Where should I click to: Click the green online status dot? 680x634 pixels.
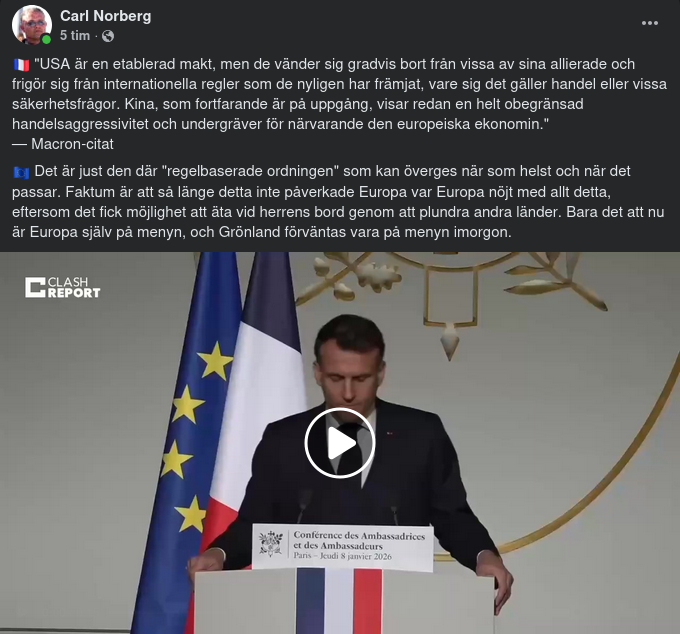[46, 39]
